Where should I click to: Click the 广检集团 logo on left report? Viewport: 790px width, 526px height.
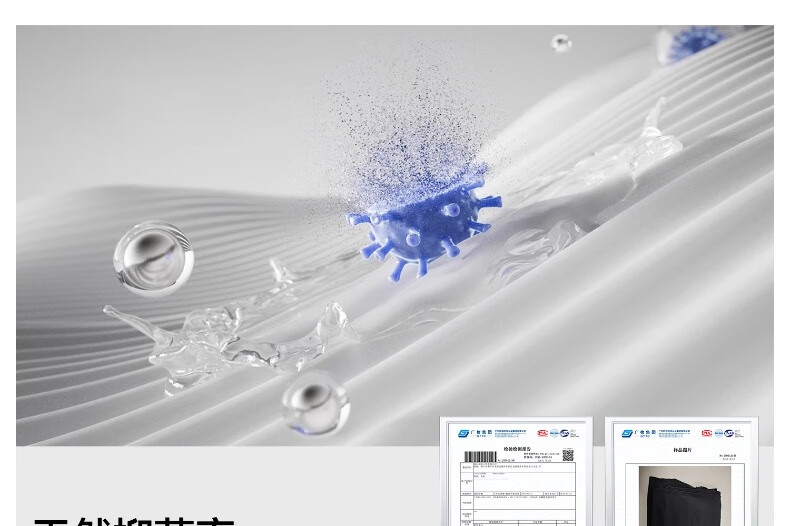click(474, 433)
